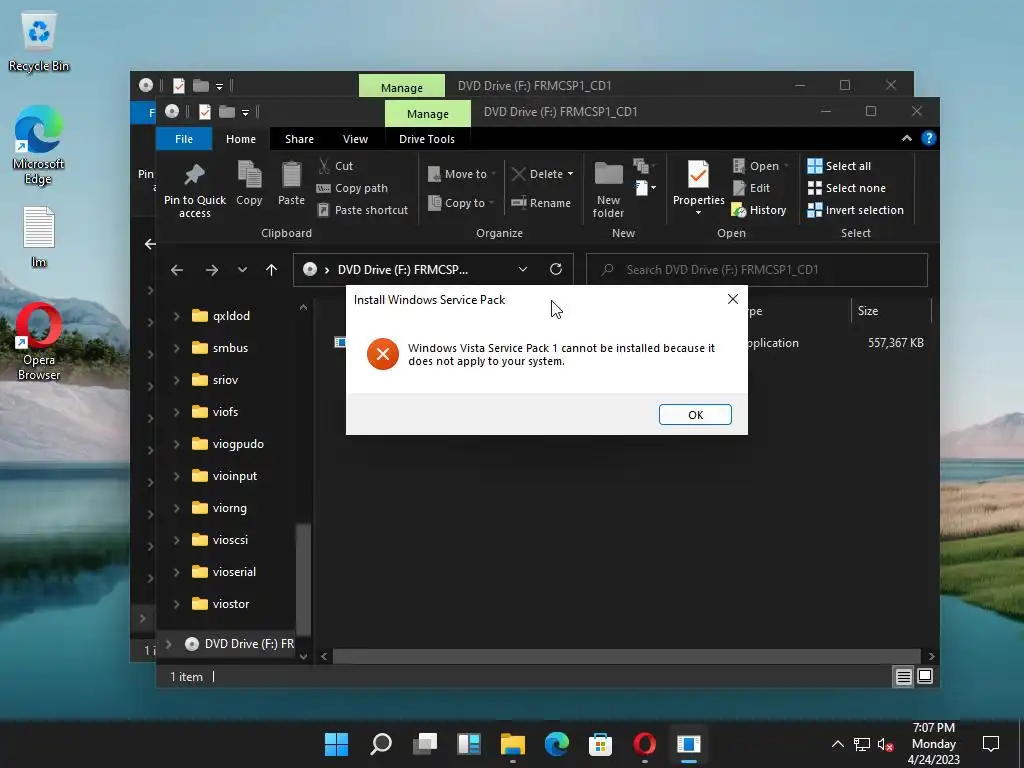Switch to details view layout icon
Image resolution: width=1024 pixels, height=768 pixels.
tap(903, 677)
